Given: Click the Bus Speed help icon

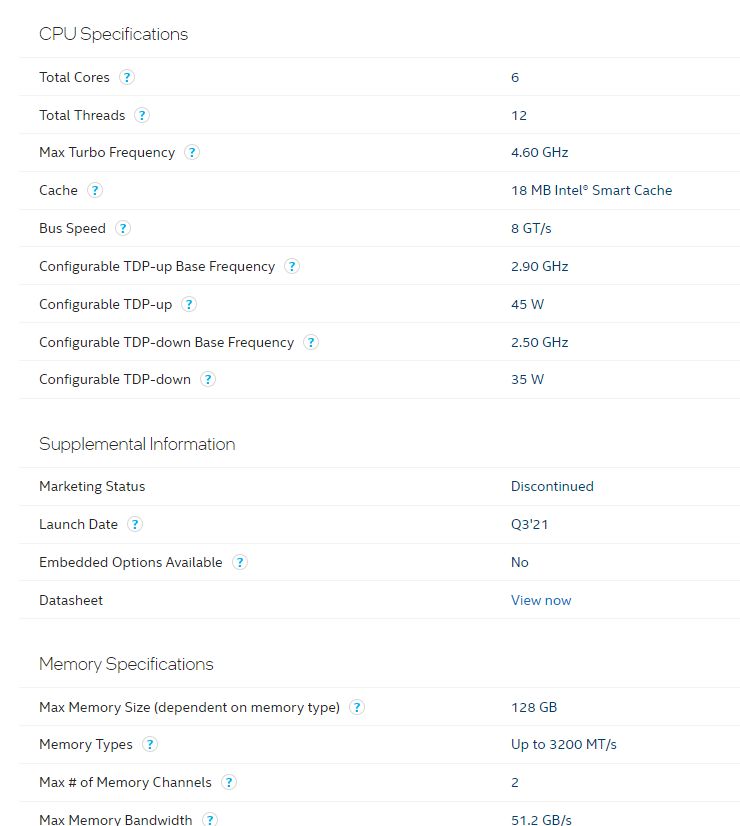Looking at the screenshot, I should pos(123,228).
